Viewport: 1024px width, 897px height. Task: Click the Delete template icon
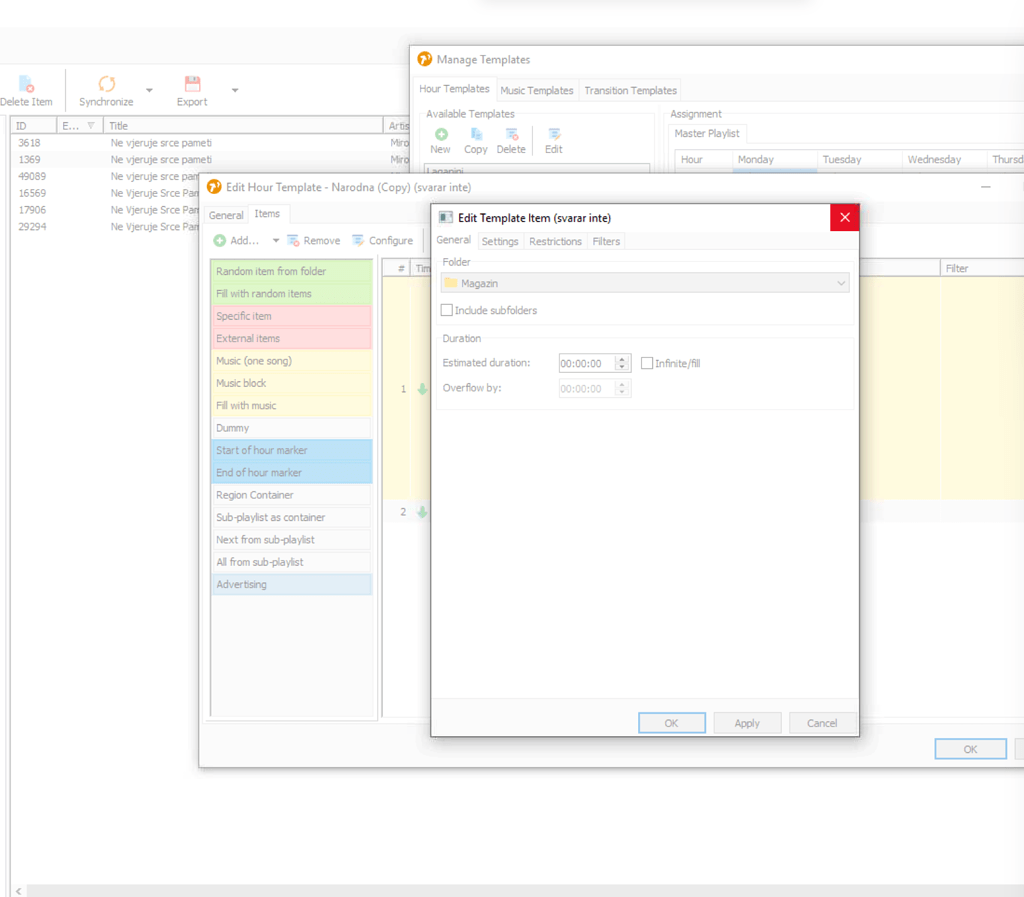coord(511,134)
